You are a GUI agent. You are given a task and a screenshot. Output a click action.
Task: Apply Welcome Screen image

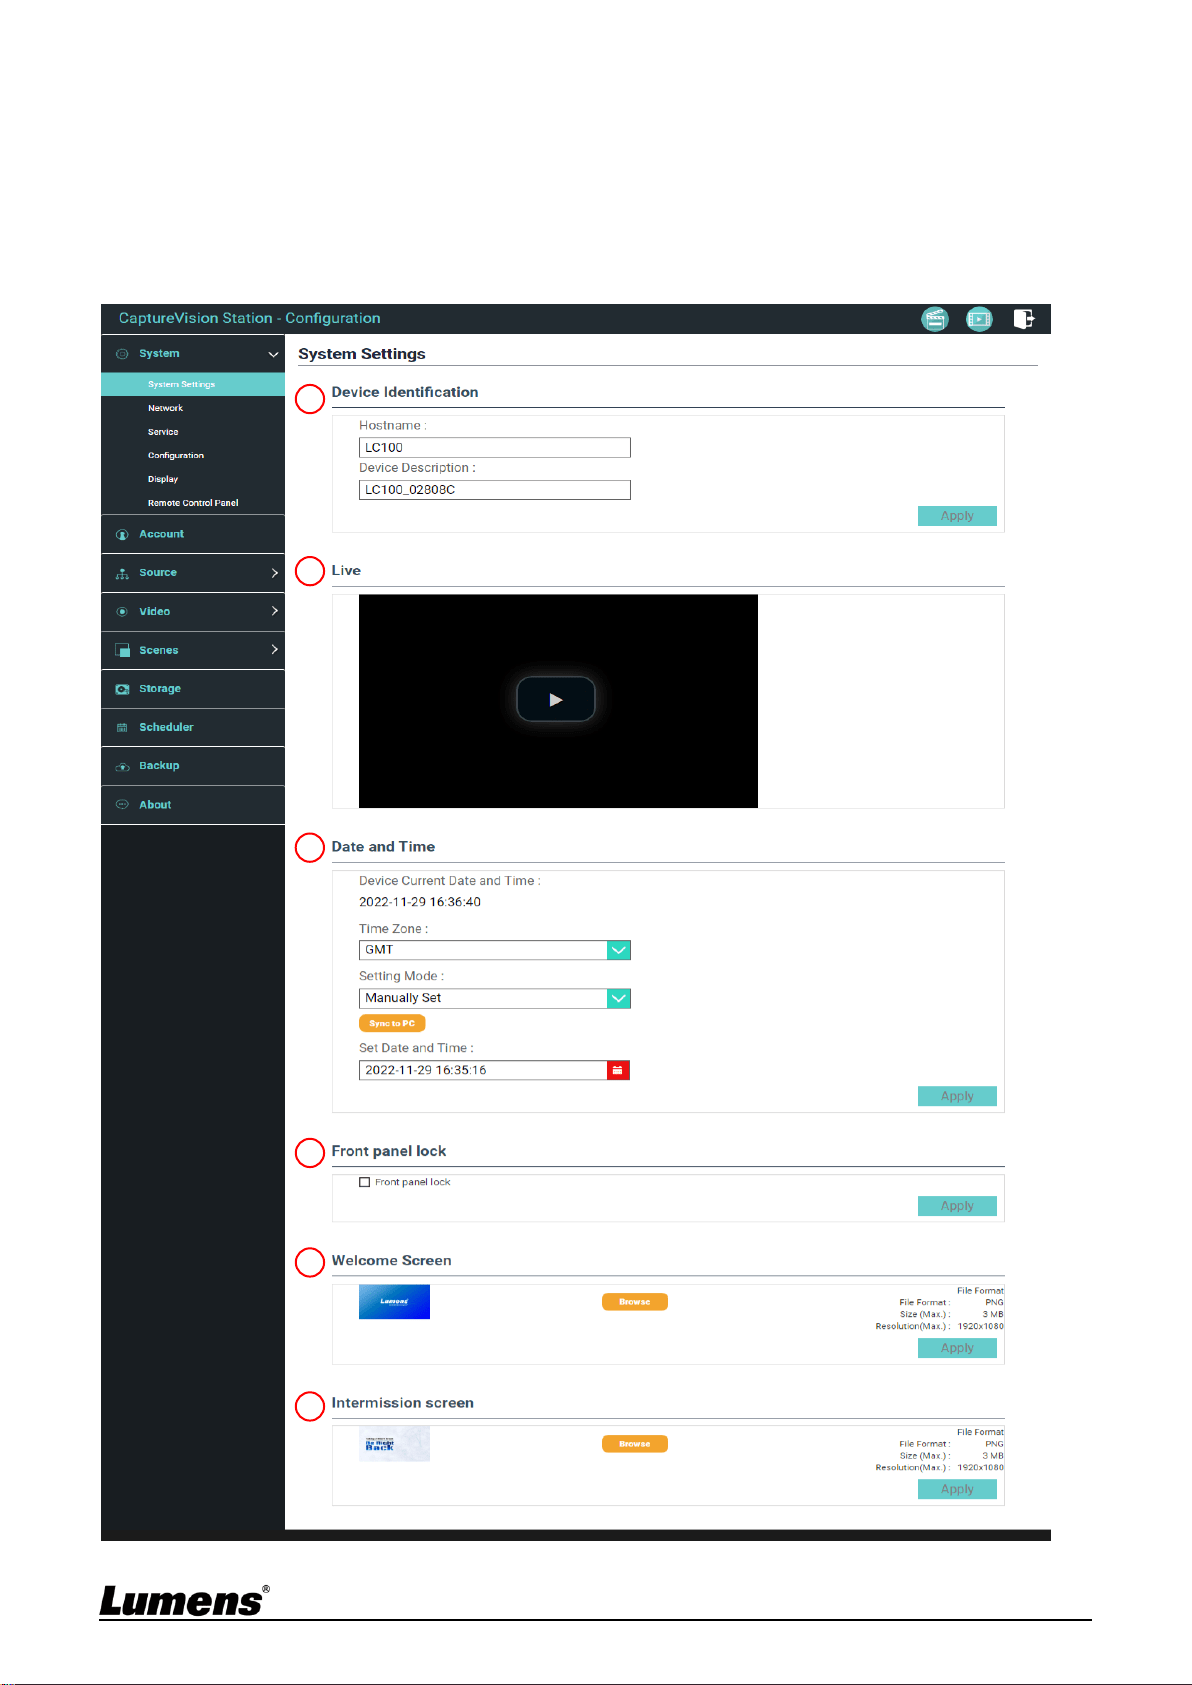coord(957,1348)
